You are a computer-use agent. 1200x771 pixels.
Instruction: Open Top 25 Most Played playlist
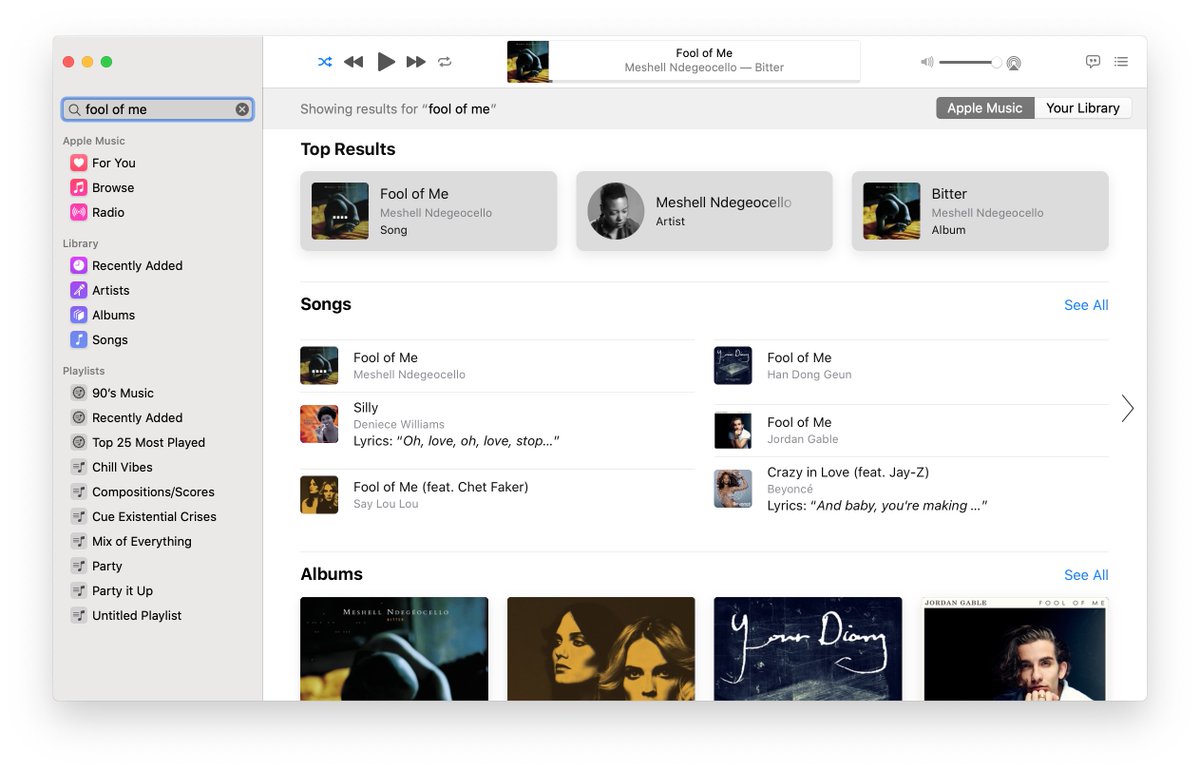click(x=138, y=443)
